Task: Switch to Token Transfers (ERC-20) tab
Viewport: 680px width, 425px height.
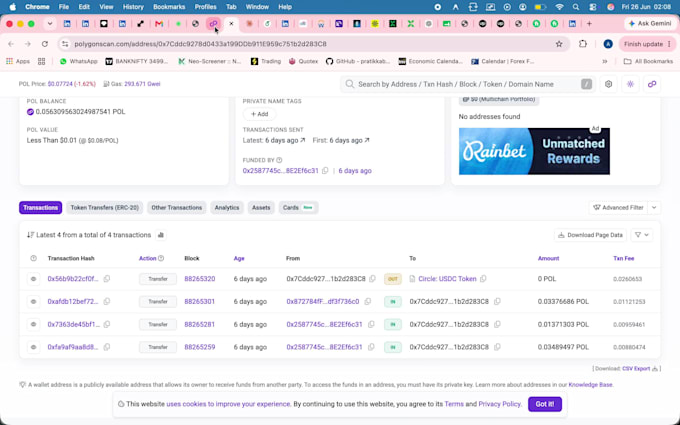Action: coord(105,208)
